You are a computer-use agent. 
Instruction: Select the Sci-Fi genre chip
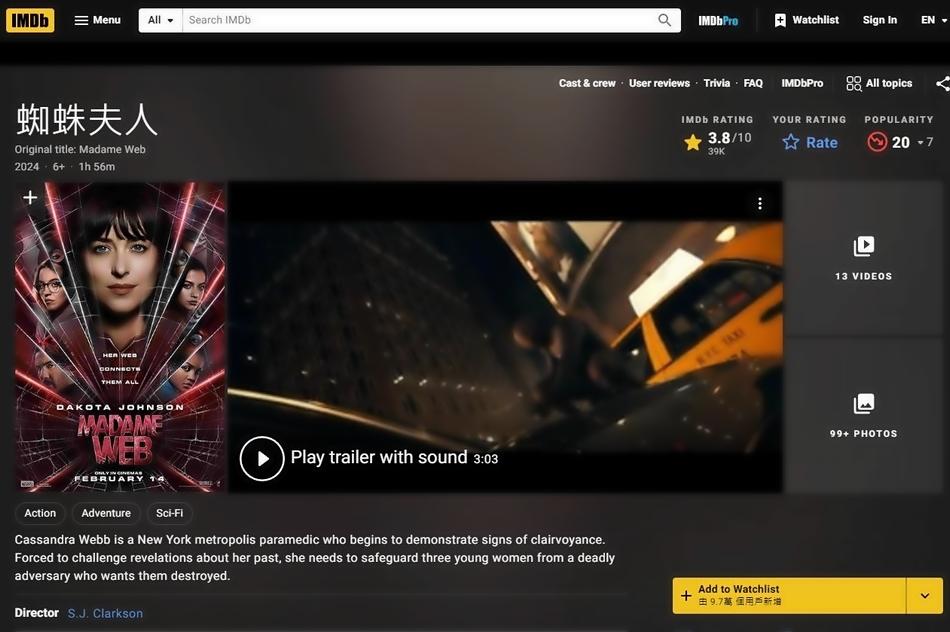[x=169, y=513]
